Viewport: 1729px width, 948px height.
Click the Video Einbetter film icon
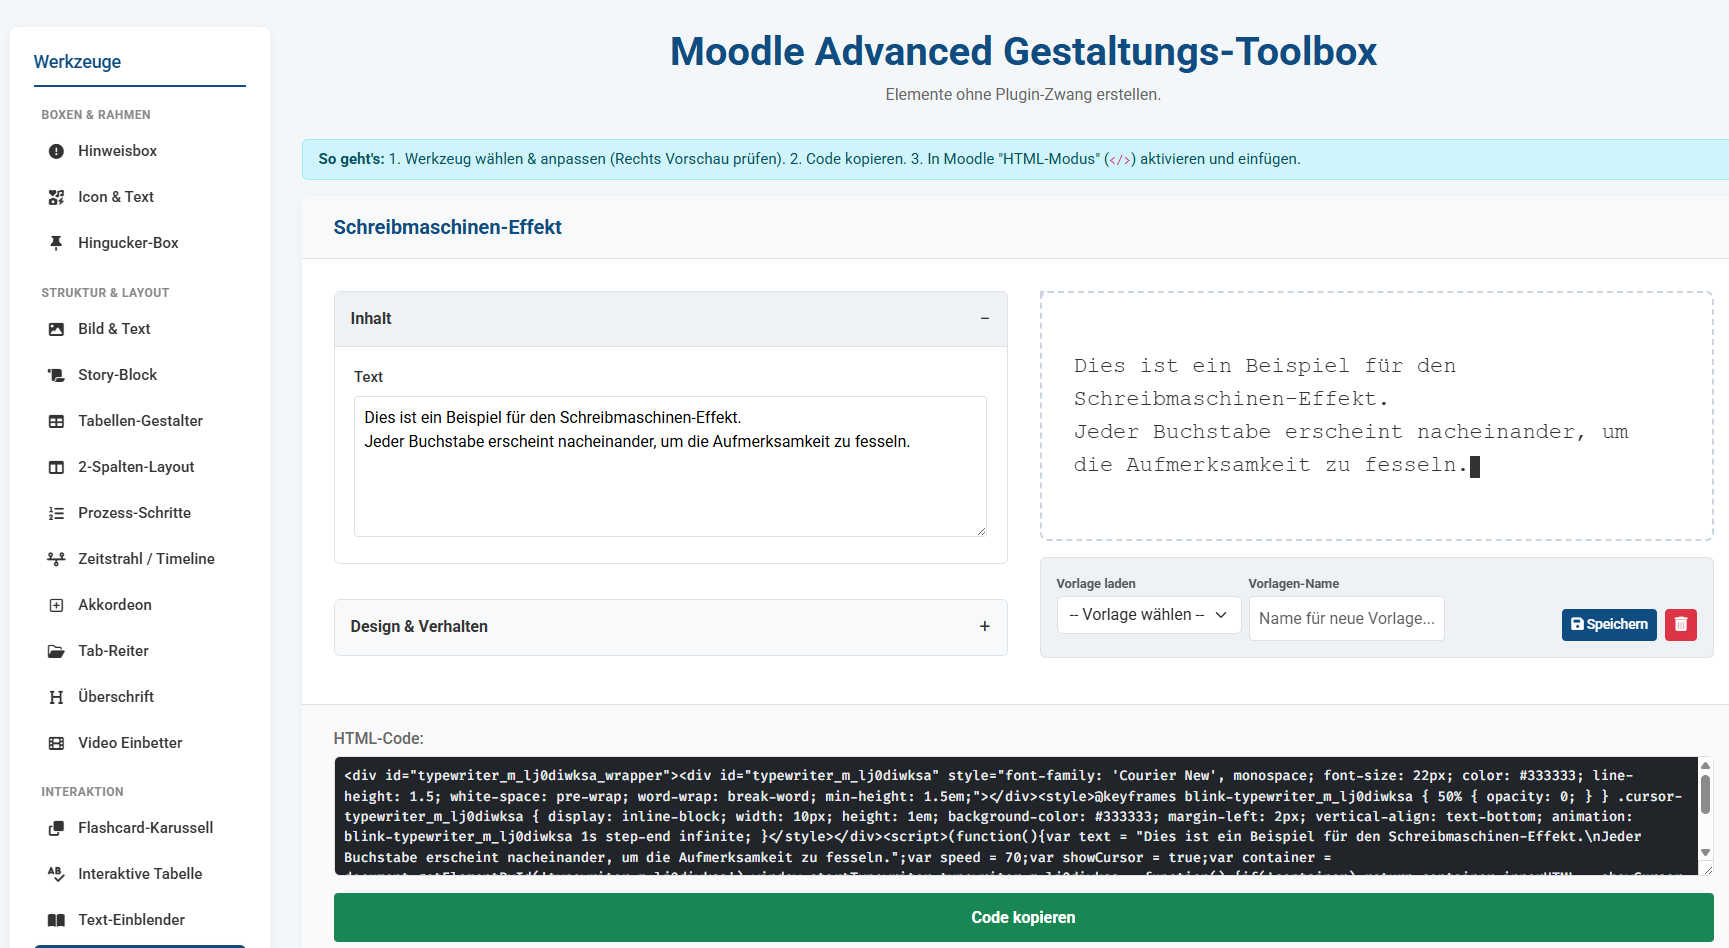[56, 743]
